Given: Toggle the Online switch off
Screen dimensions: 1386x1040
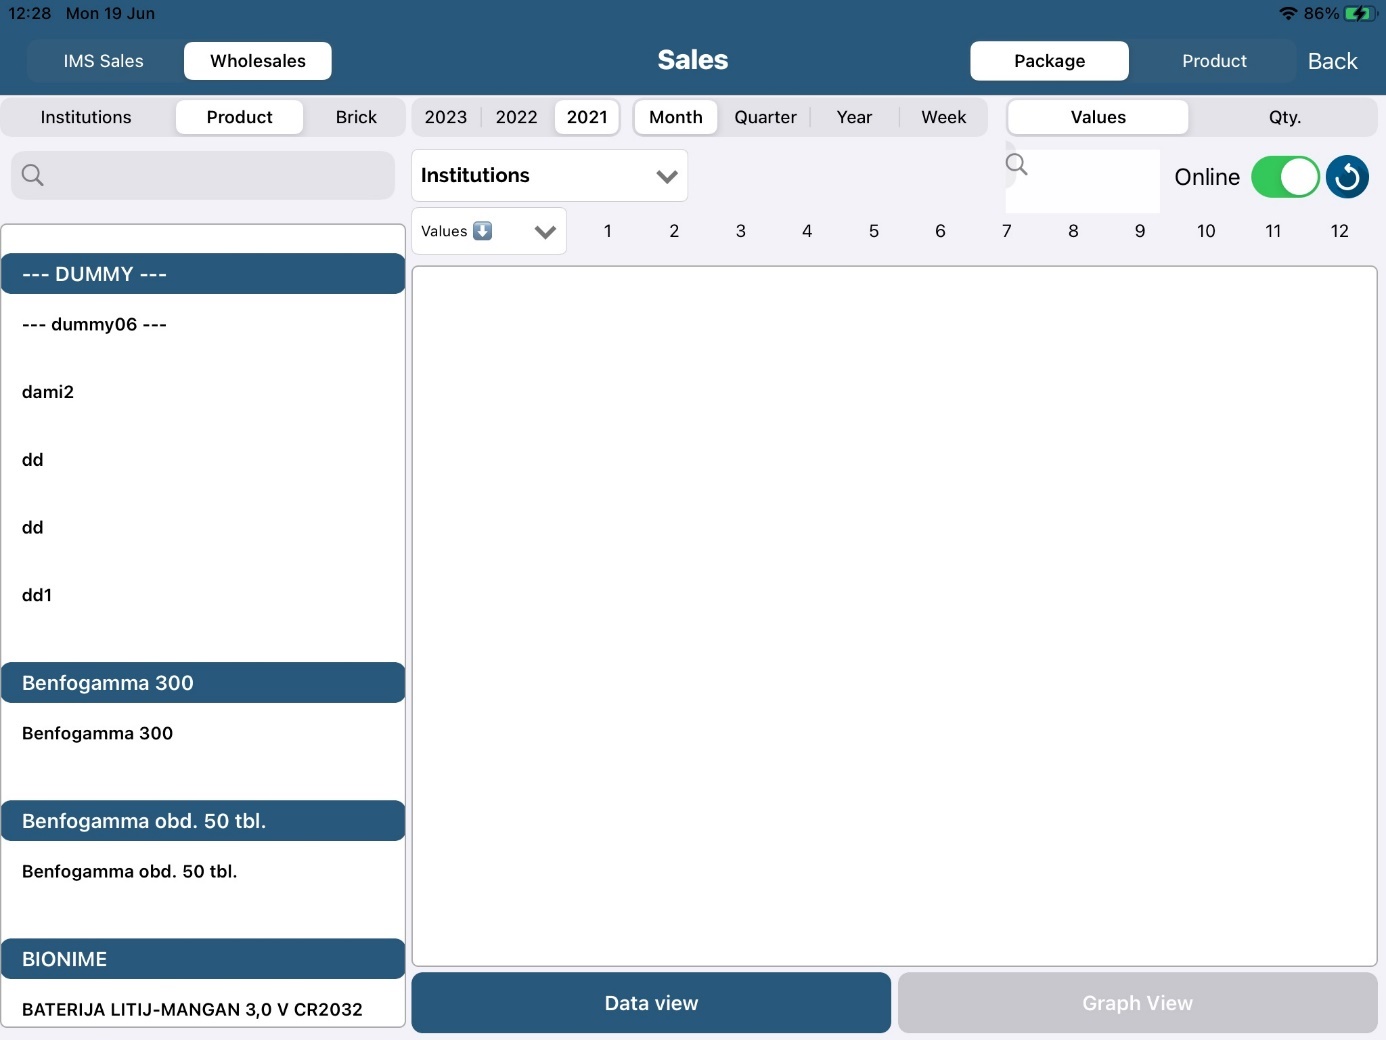Looking at the screenshot, I should pos(1285,177).
